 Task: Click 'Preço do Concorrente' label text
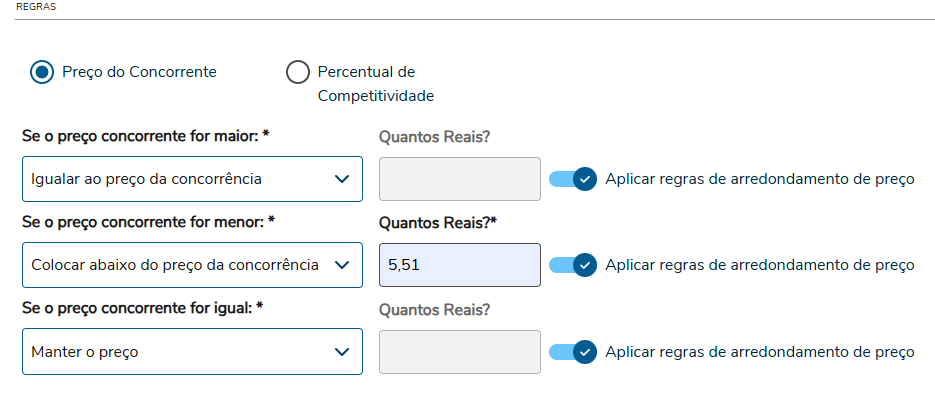pos(139,72)
